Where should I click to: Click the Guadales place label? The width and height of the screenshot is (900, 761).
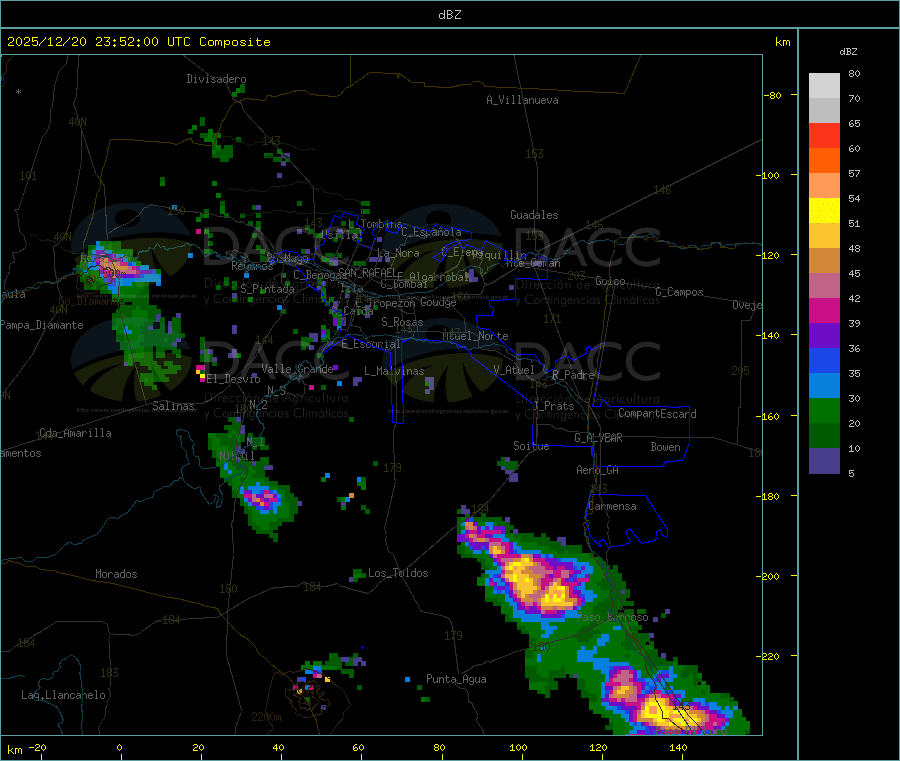534,215
